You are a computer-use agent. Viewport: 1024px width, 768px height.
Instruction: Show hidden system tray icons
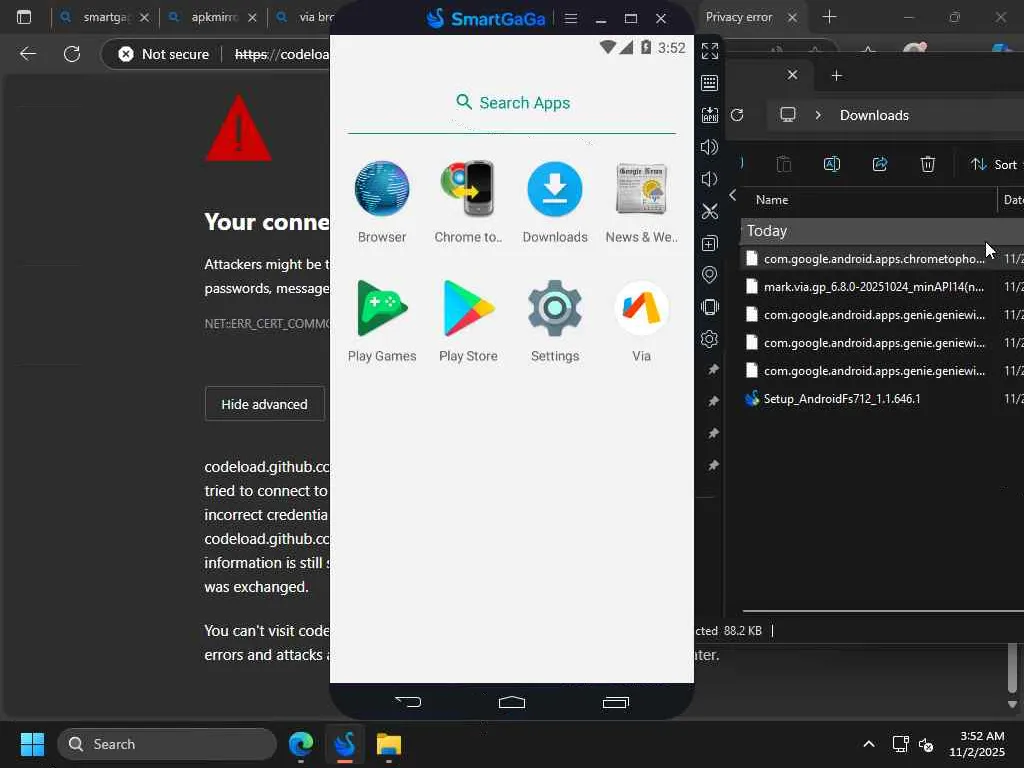869,744
